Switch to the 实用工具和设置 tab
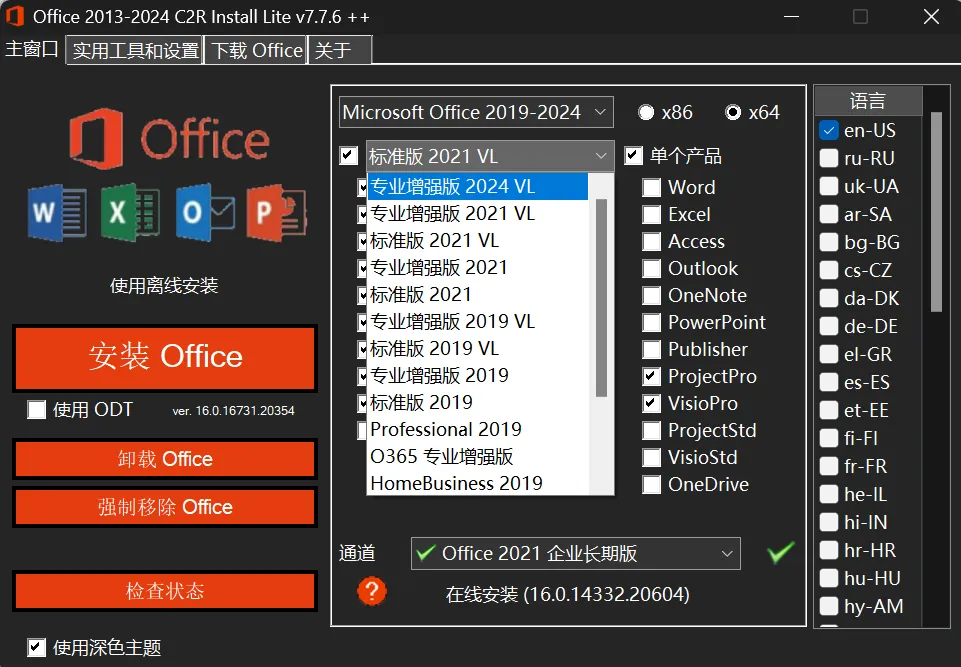The width and height of the screenshot is (961, 667). coord(135,50)
